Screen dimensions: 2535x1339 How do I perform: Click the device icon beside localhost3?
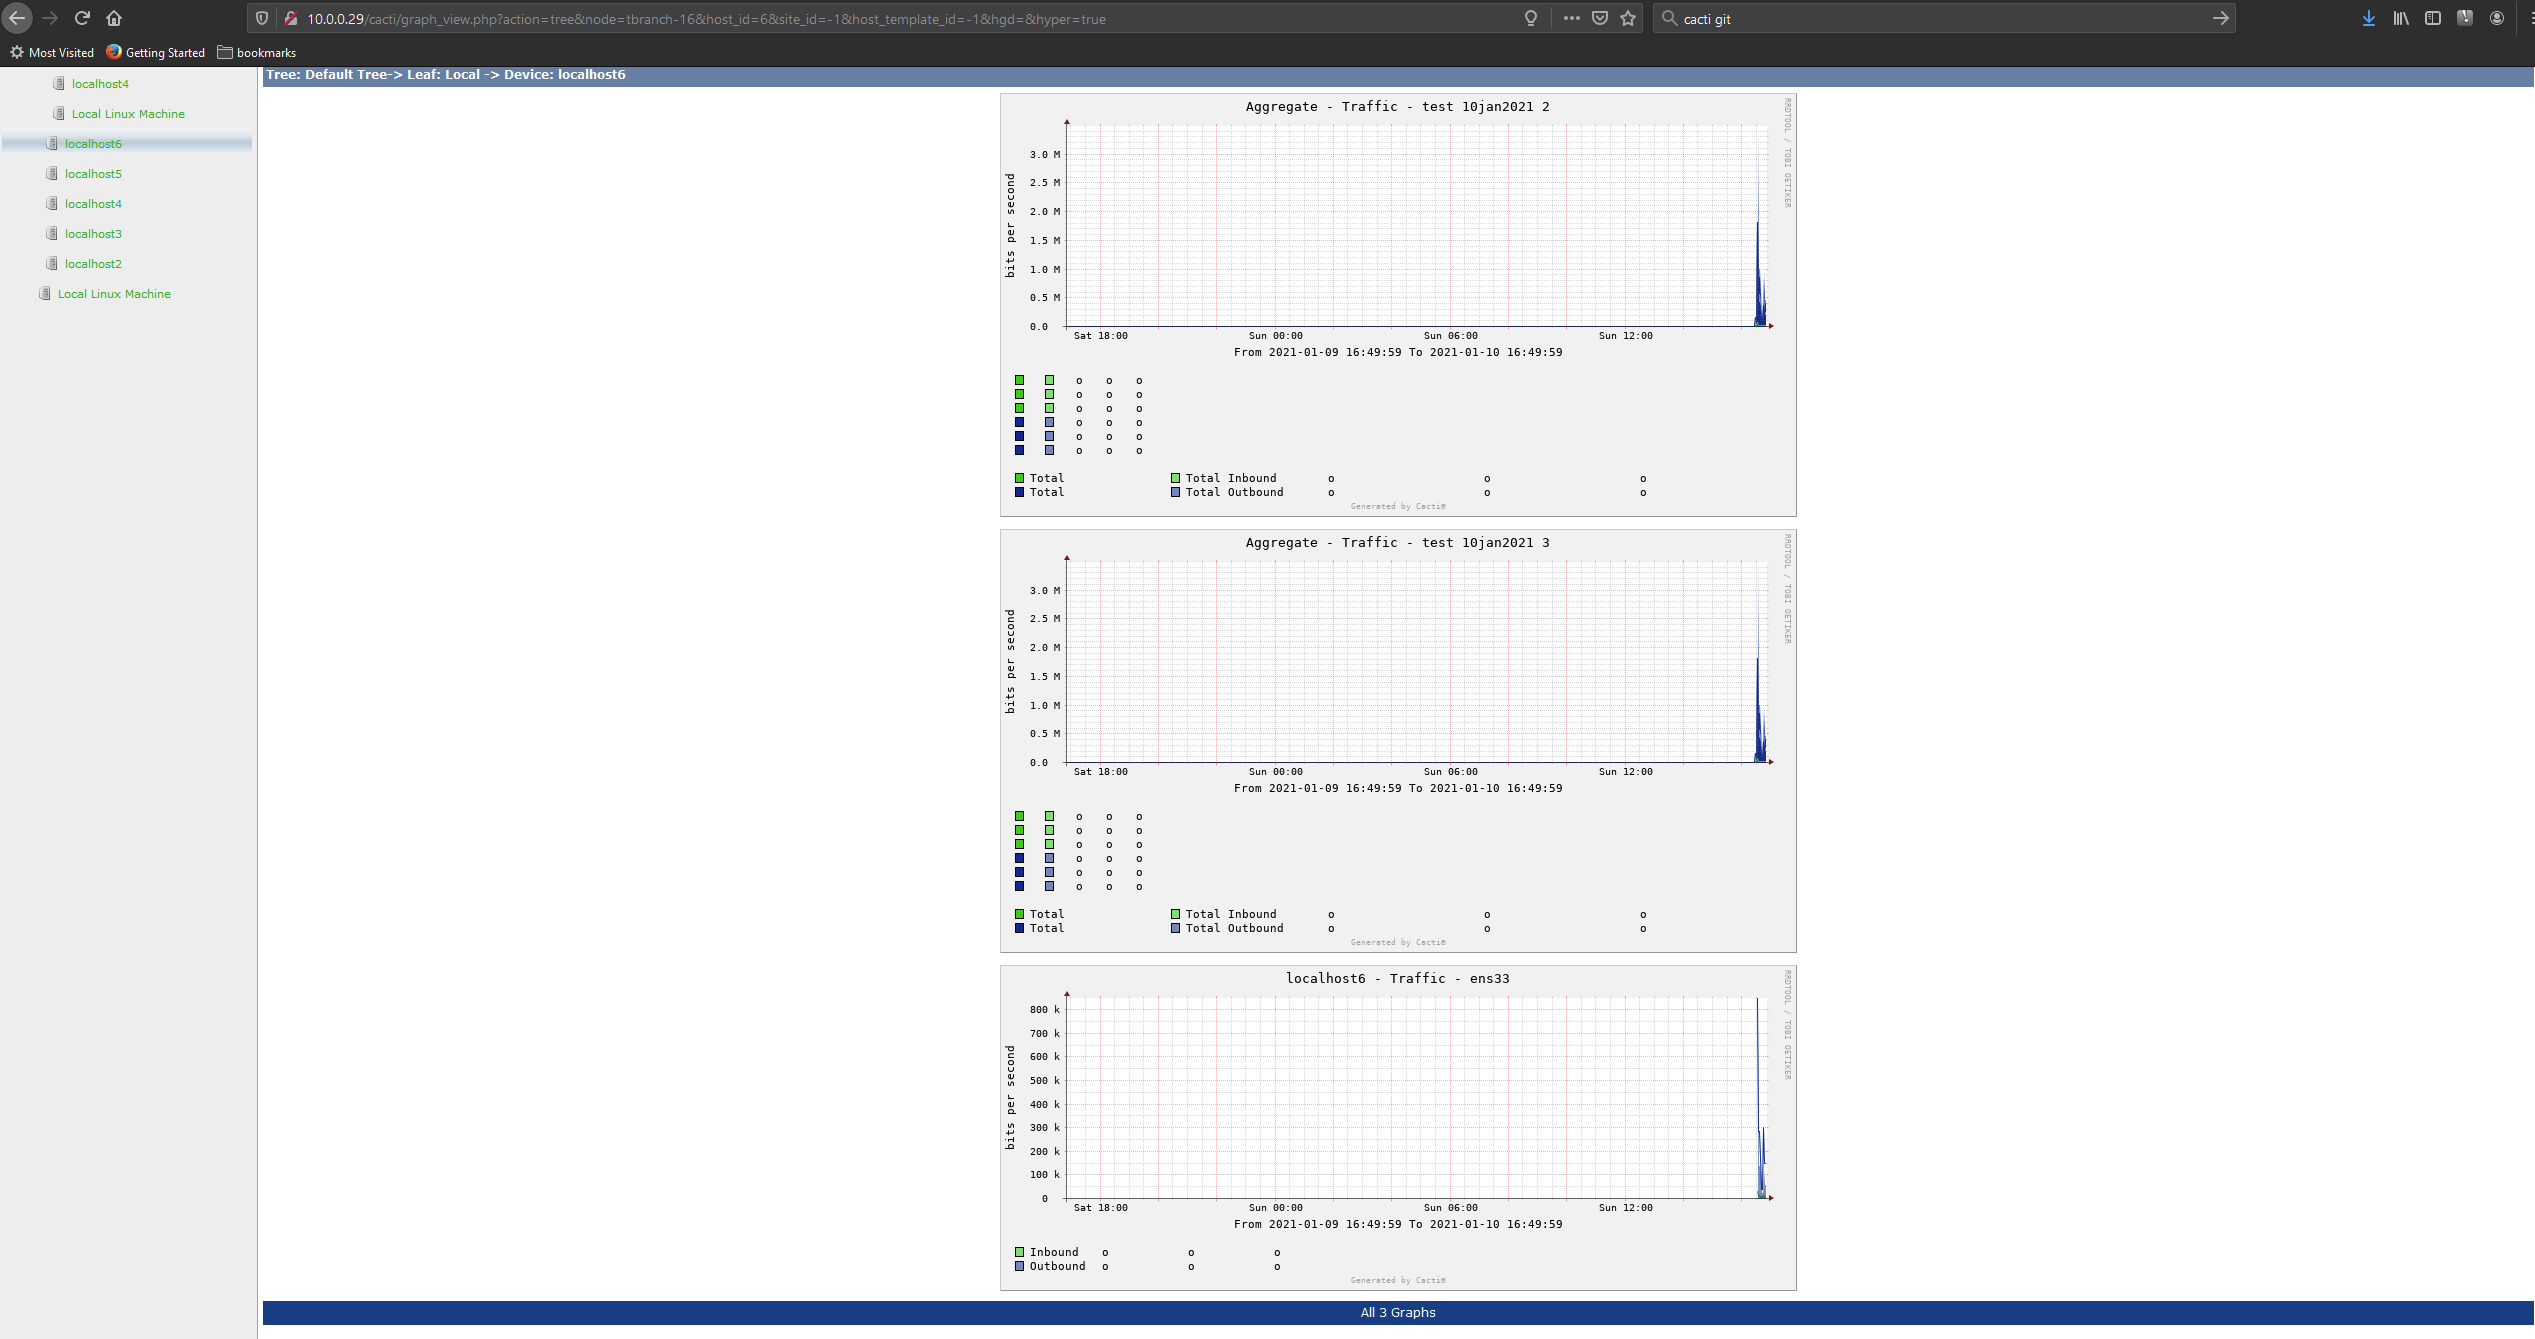pos(51,233)
